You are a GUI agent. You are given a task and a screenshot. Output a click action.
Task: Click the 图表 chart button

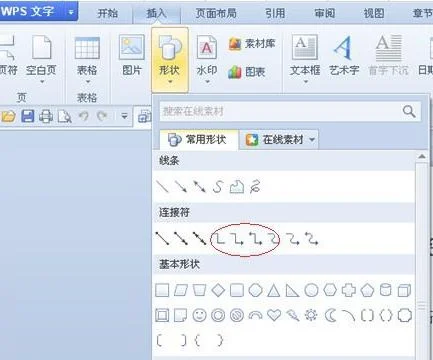(247, 72)
